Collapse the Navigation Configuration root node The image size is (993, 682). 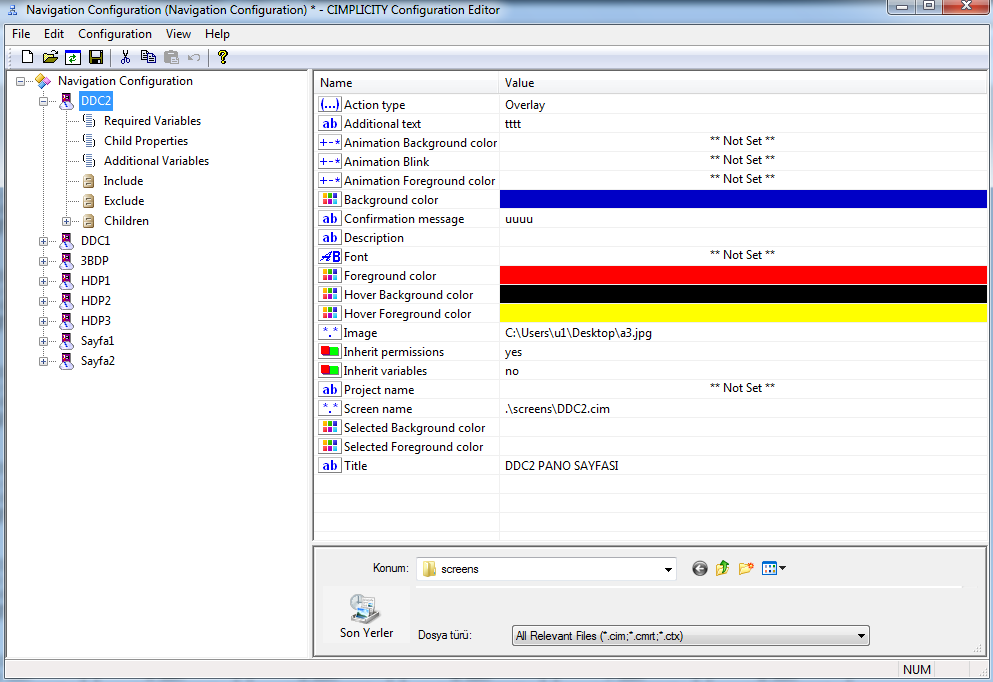[20, 81]
